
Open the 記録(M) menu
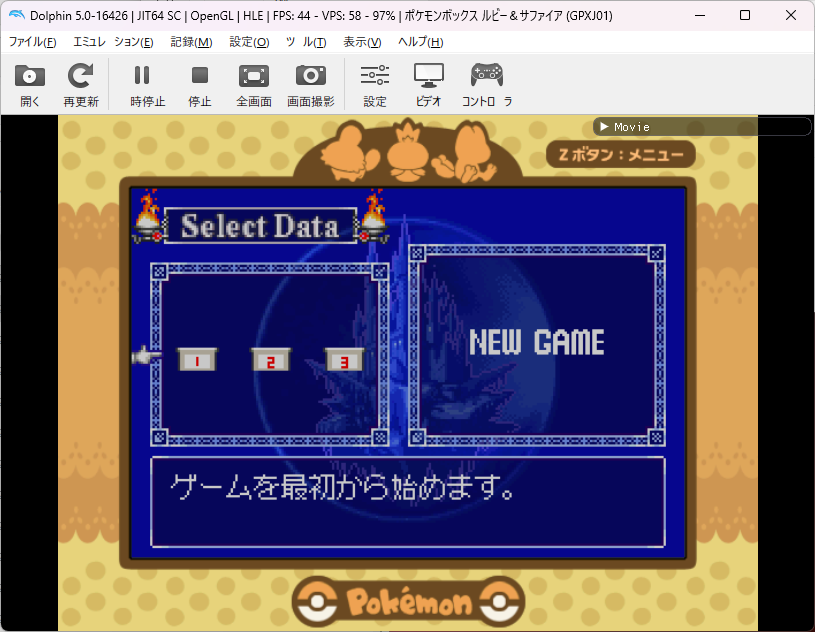pos(191,42)
